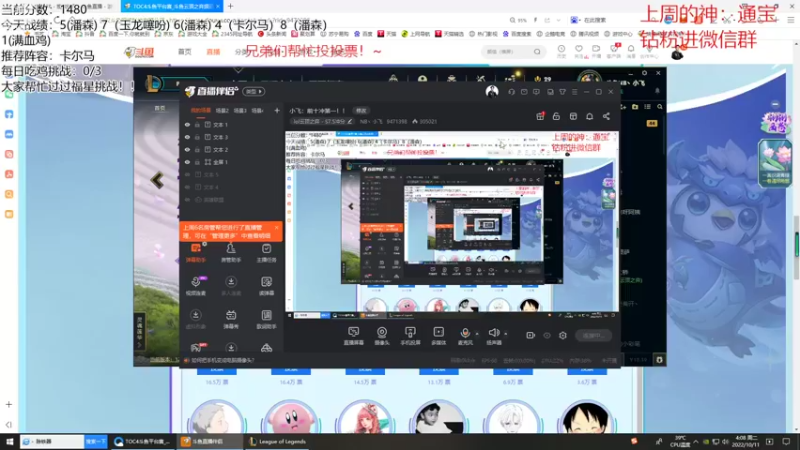Open 视频连麦 tool
This screenshot has height=450, width=800.
click(x=196, y=286)
